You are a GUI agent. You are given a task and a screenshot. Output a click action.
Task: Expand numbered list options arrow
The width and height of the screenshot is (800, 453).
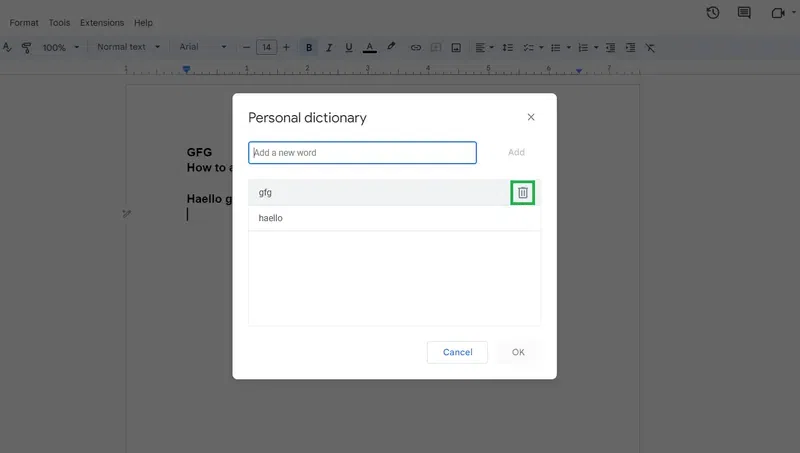[x=596, y=47]
